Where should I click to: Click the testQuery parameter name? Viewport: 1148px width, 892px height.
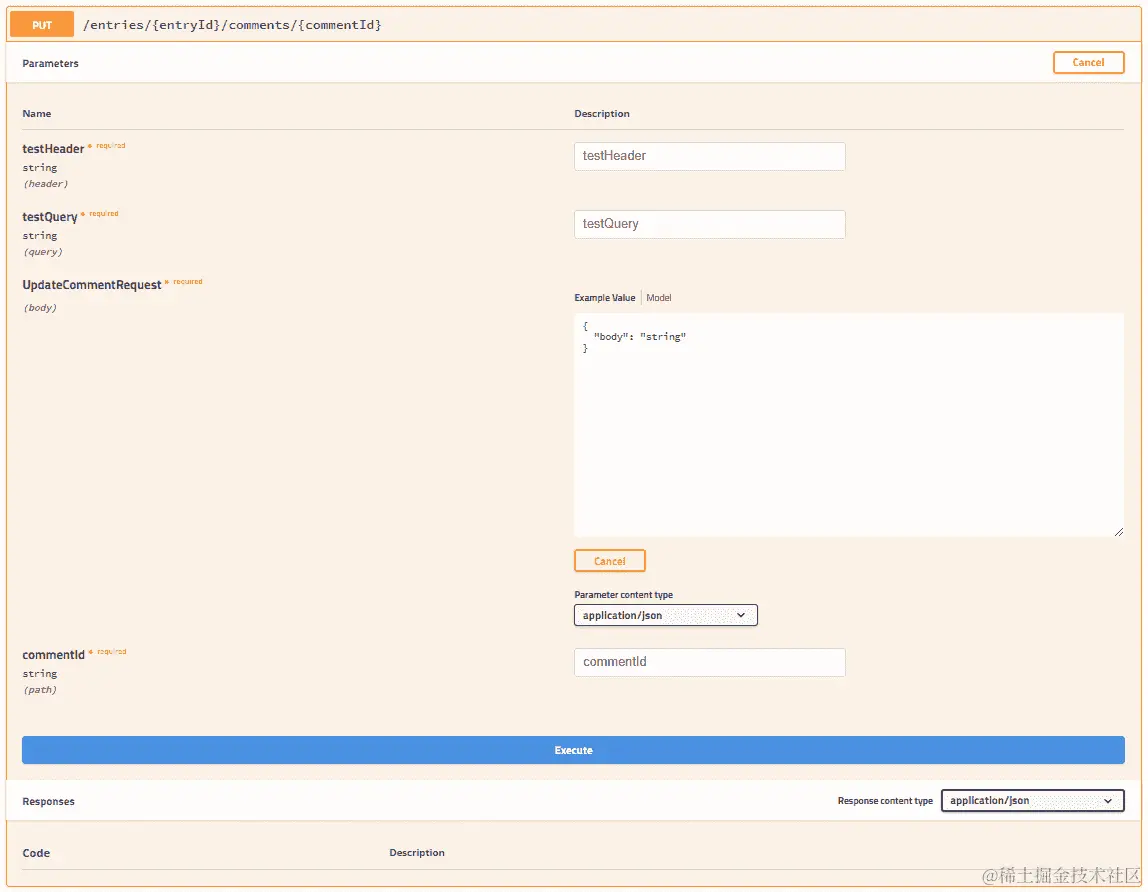tap(49, 217)
